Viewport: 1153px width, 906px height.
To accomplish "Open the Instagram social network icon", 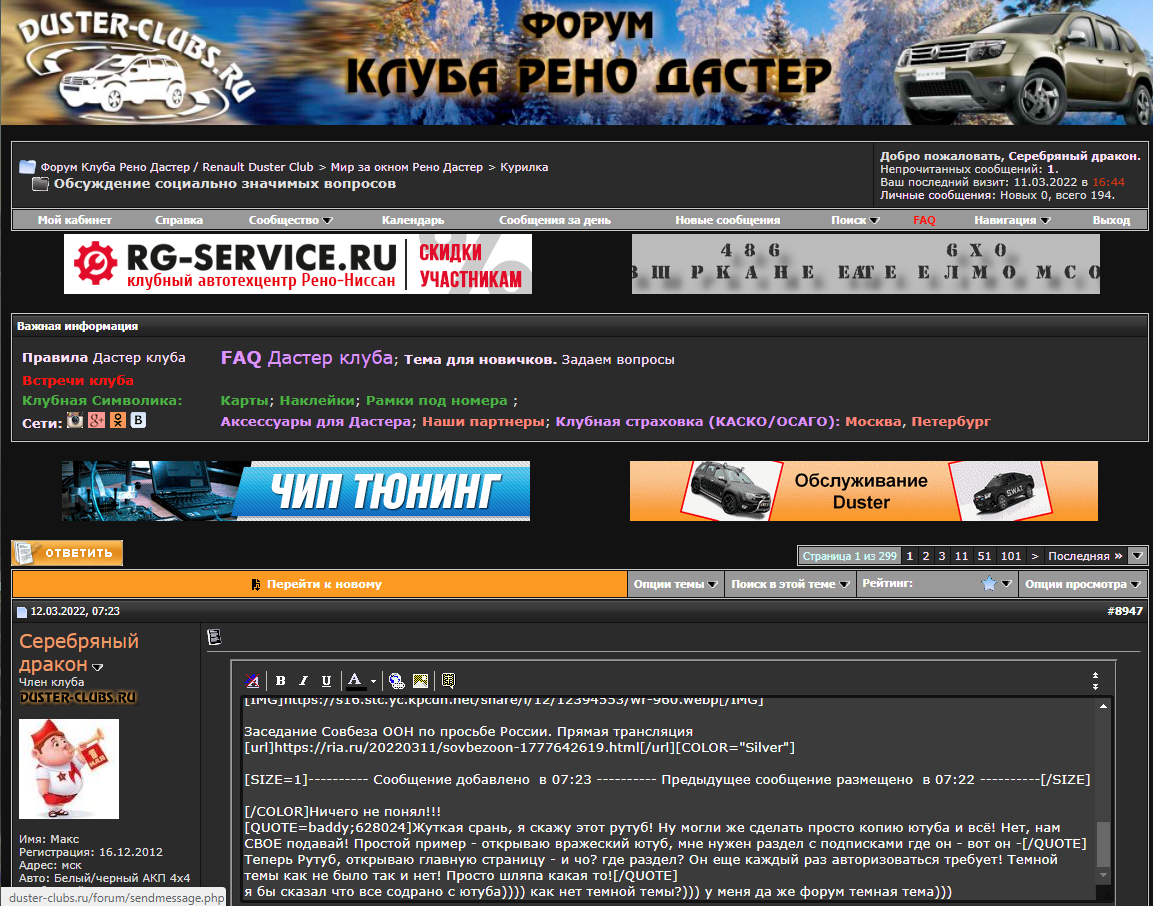I will pos(75,421).
